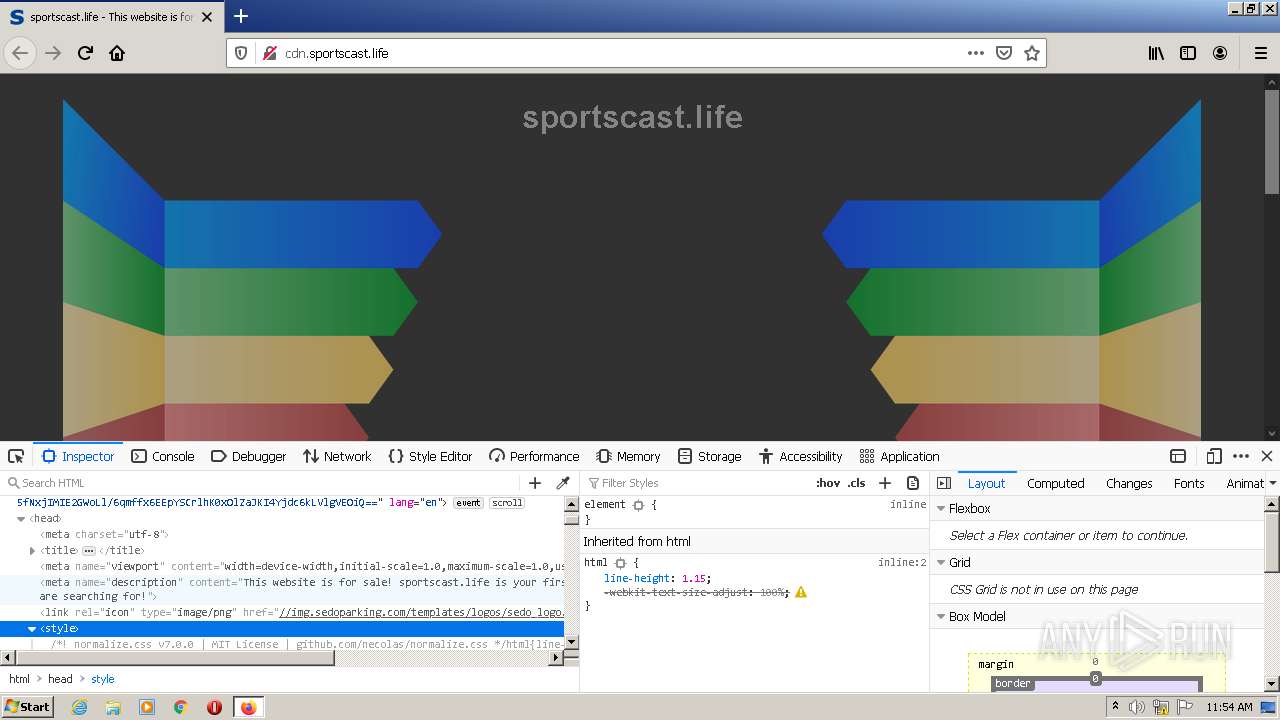The height and width of the screenshot is (720, 1280).
Task: Bookmark this page with the star
Action: click(x=1032, y=53)
